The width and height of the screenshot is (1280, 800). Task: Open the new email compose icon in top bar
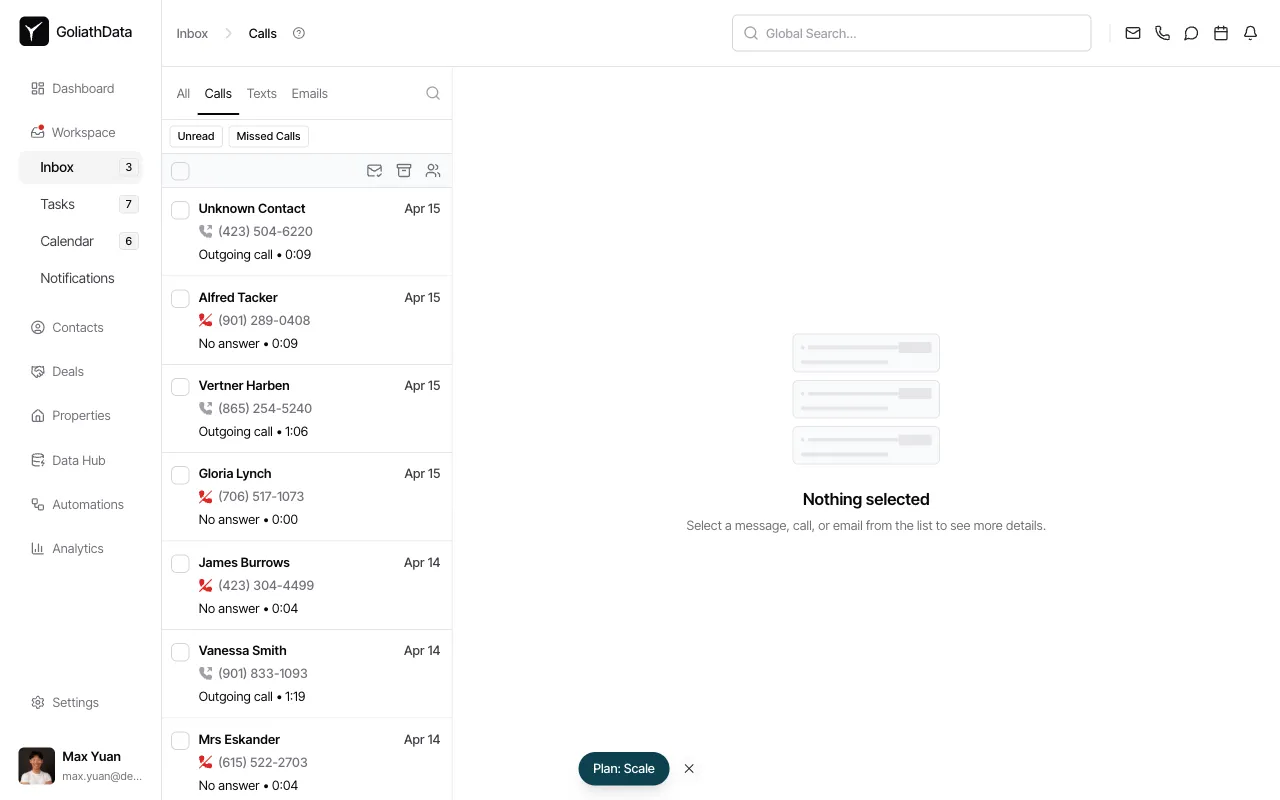1133,33
